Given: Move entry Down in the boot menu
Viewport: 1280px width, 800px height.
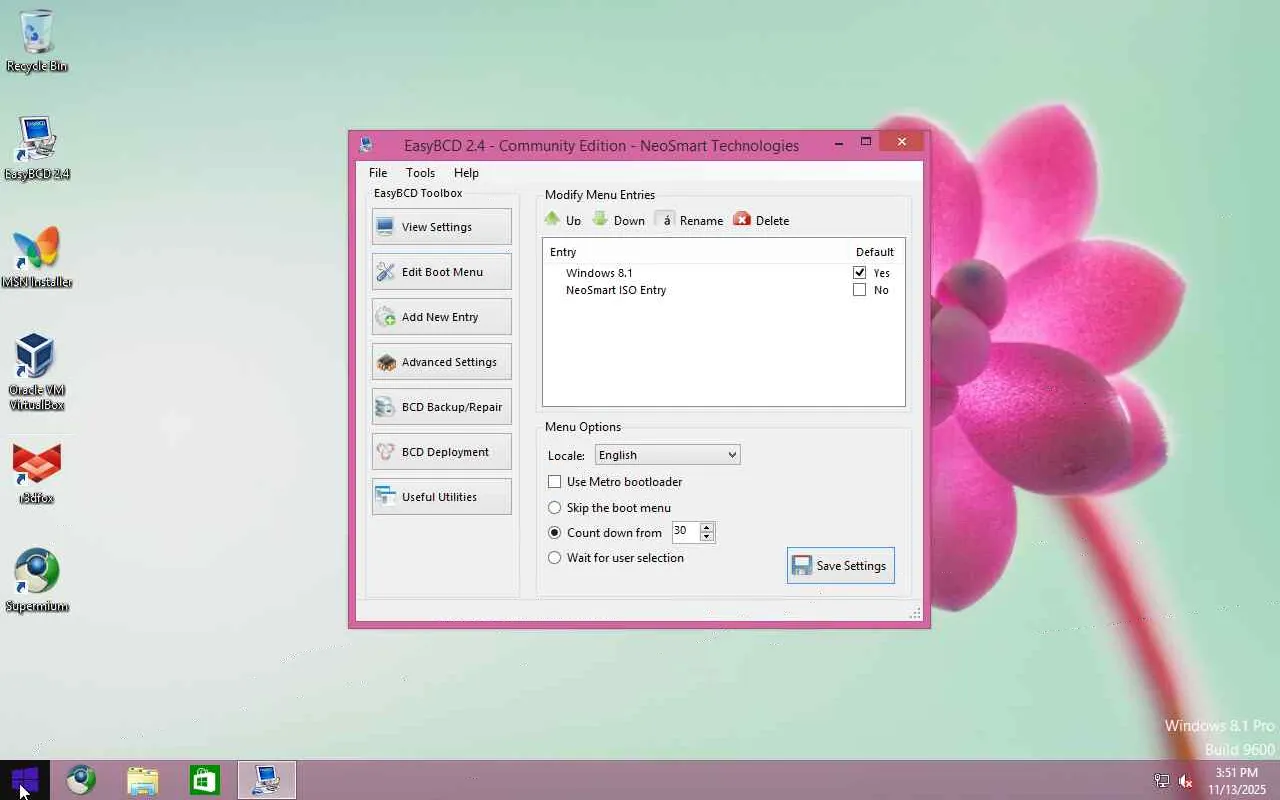Looking at the screenshot, I should coord(618,220).
